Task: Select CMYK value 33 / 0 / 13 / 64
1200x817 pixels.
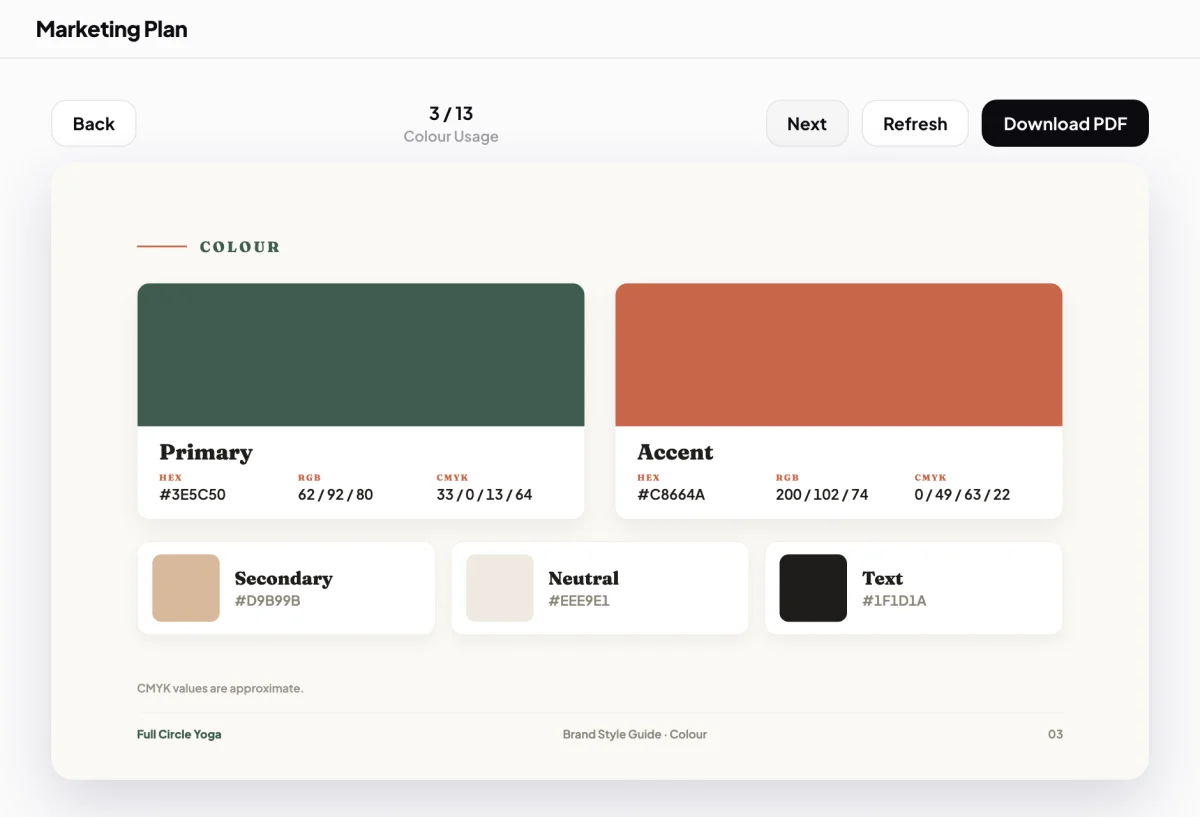Action: click(x=484, y=494)
